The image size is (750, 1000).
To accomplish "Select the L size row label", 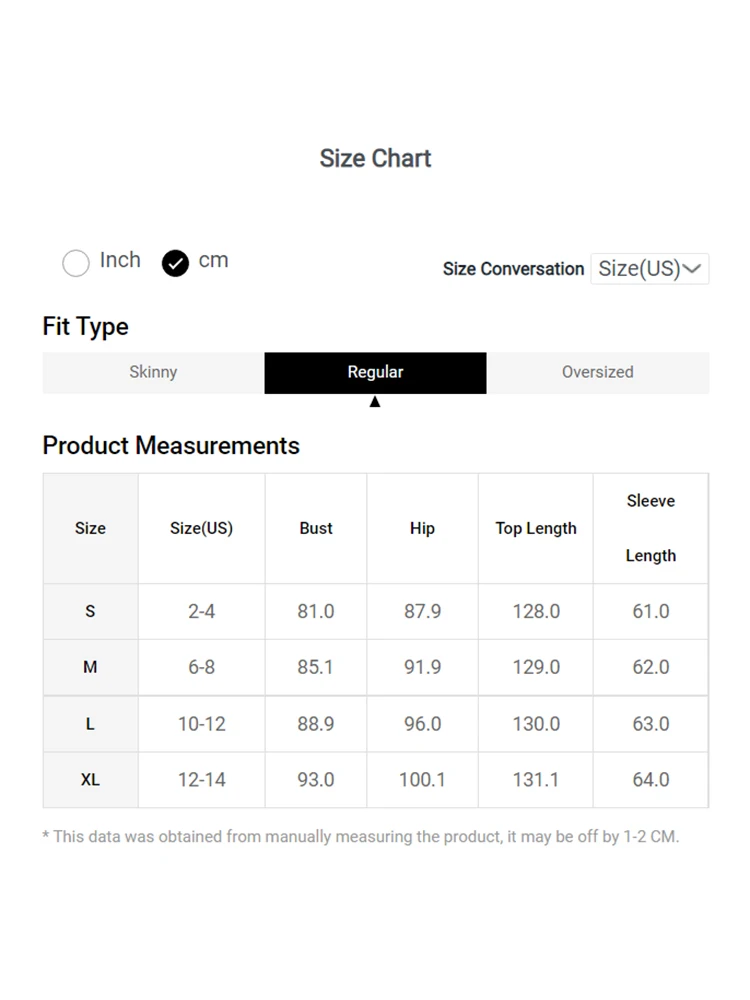I will click(x=90, y=724).
